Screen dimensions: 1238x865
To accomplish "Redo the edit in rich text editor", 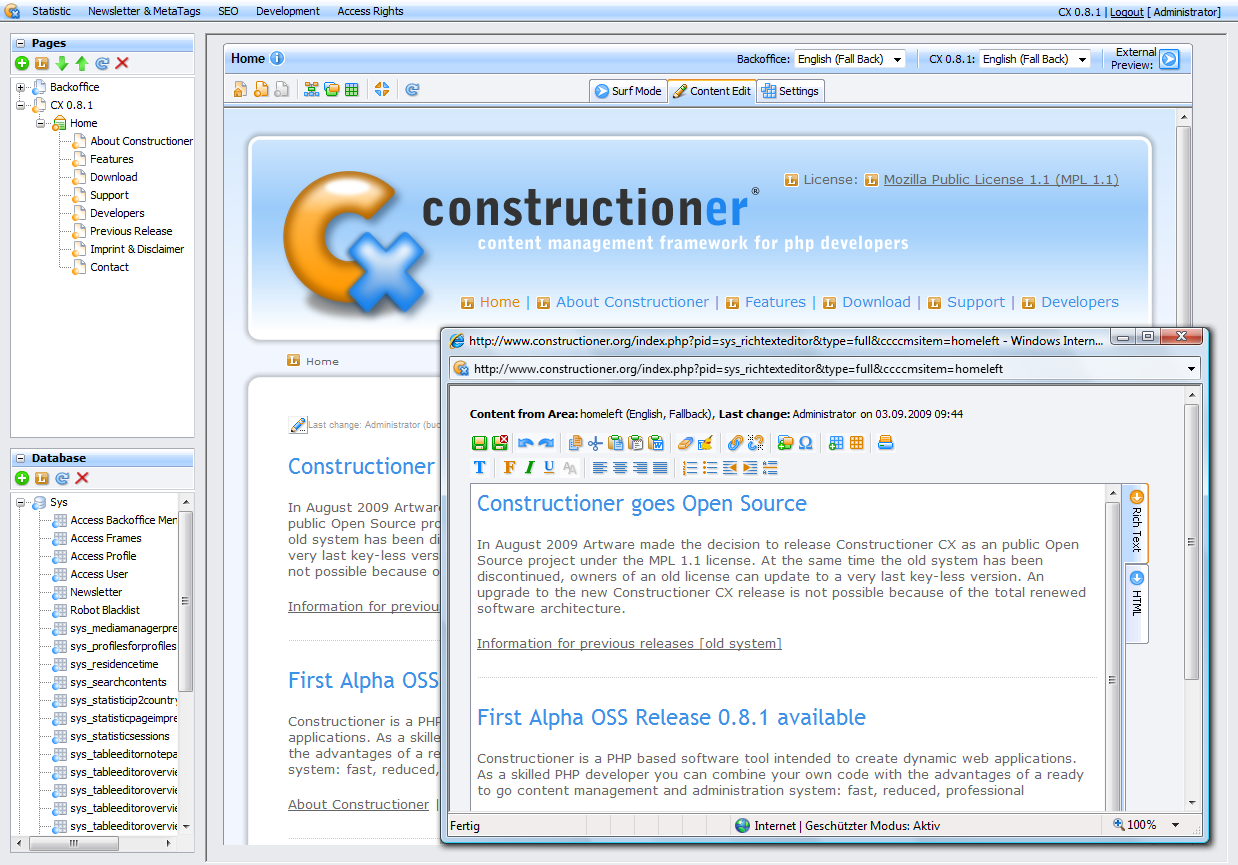I will 546,443.
